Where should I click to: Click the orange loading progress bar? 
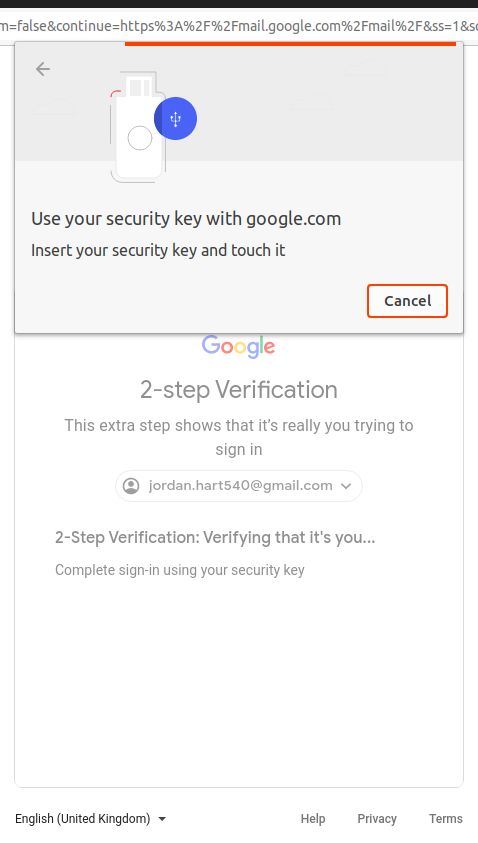(290, 44)
